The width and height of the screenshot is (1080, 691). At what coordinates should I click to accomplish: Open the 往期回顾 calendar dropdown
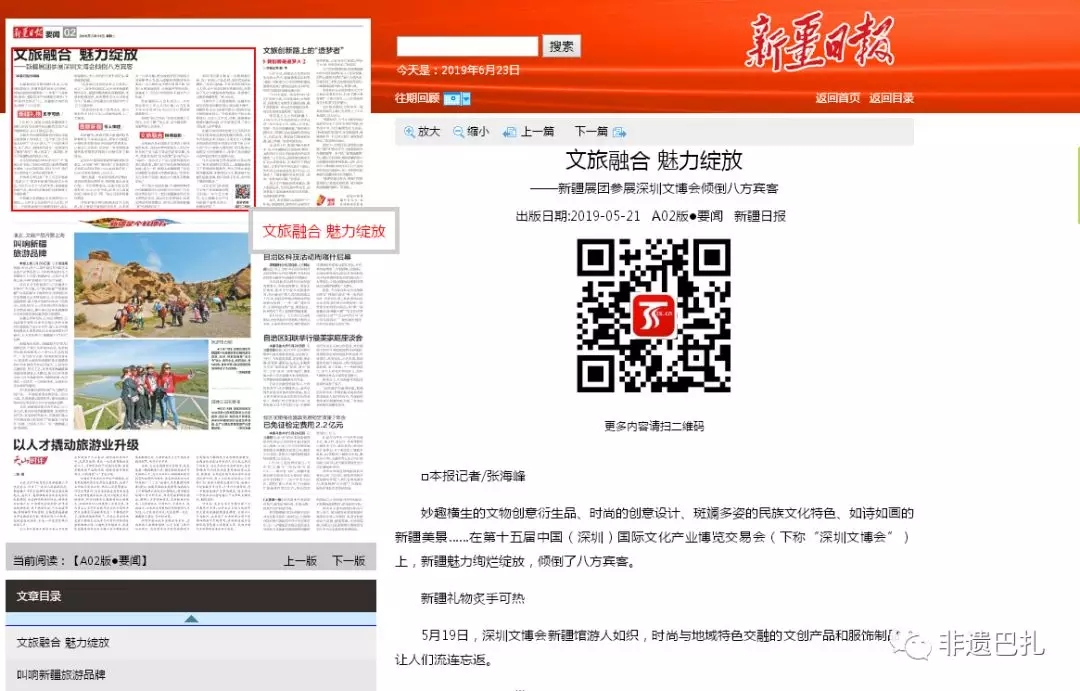[x=456, y=99]
